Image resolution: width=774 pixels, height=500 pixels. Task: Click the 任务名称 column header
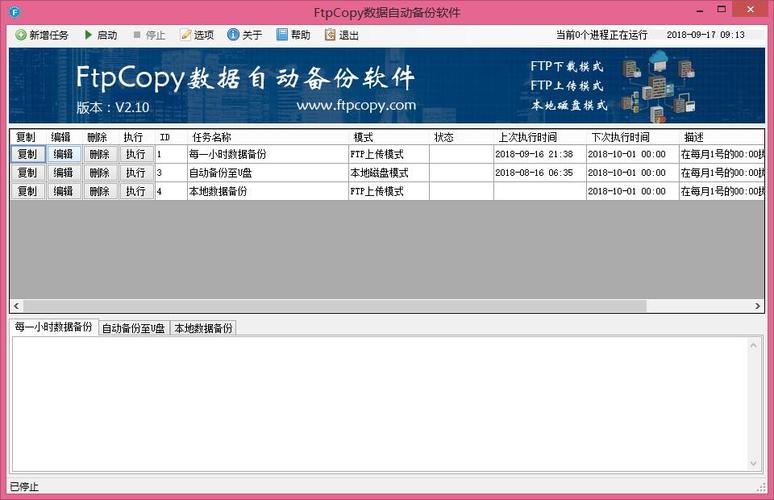click(x=268, y=137)
